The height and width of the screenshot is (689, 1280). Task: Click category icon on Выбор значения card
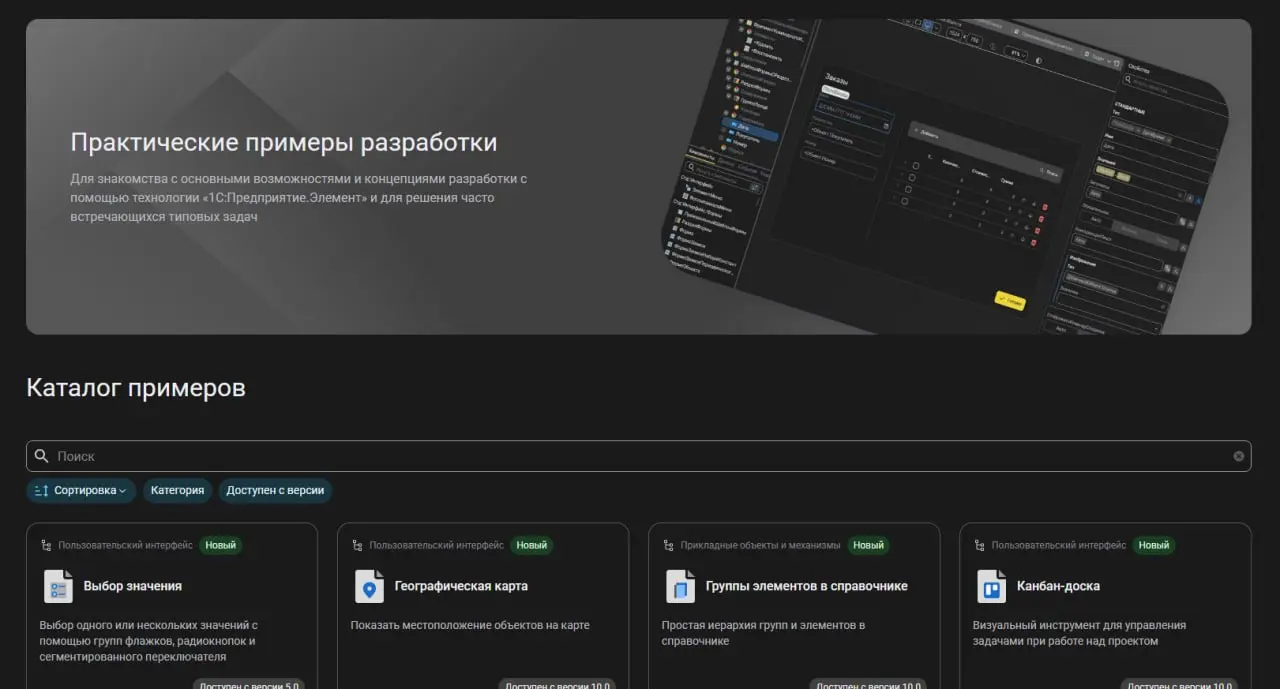point(46,545)
